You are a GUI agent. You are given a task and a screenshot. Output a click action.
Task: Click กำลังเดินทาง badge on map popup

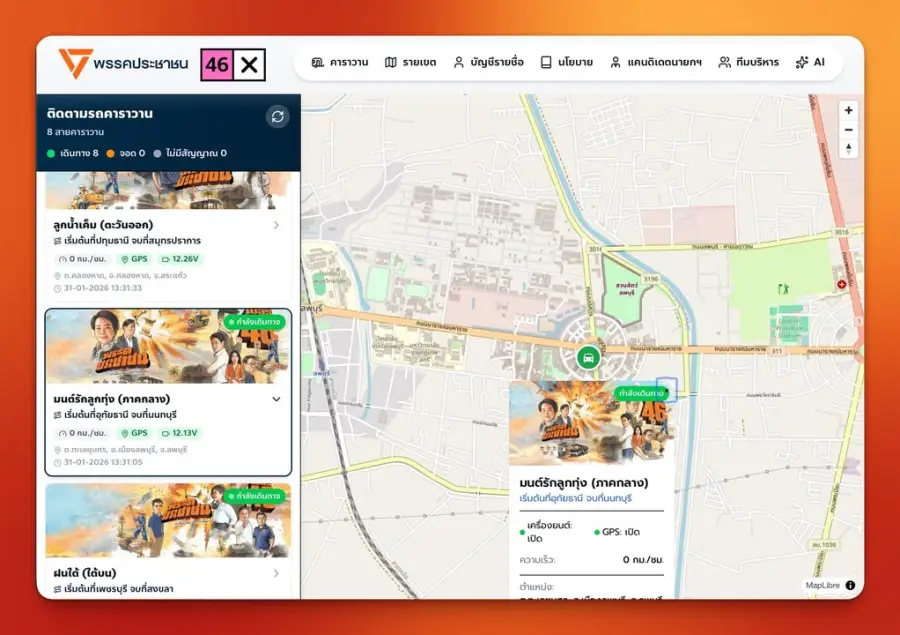coord(641,393)
